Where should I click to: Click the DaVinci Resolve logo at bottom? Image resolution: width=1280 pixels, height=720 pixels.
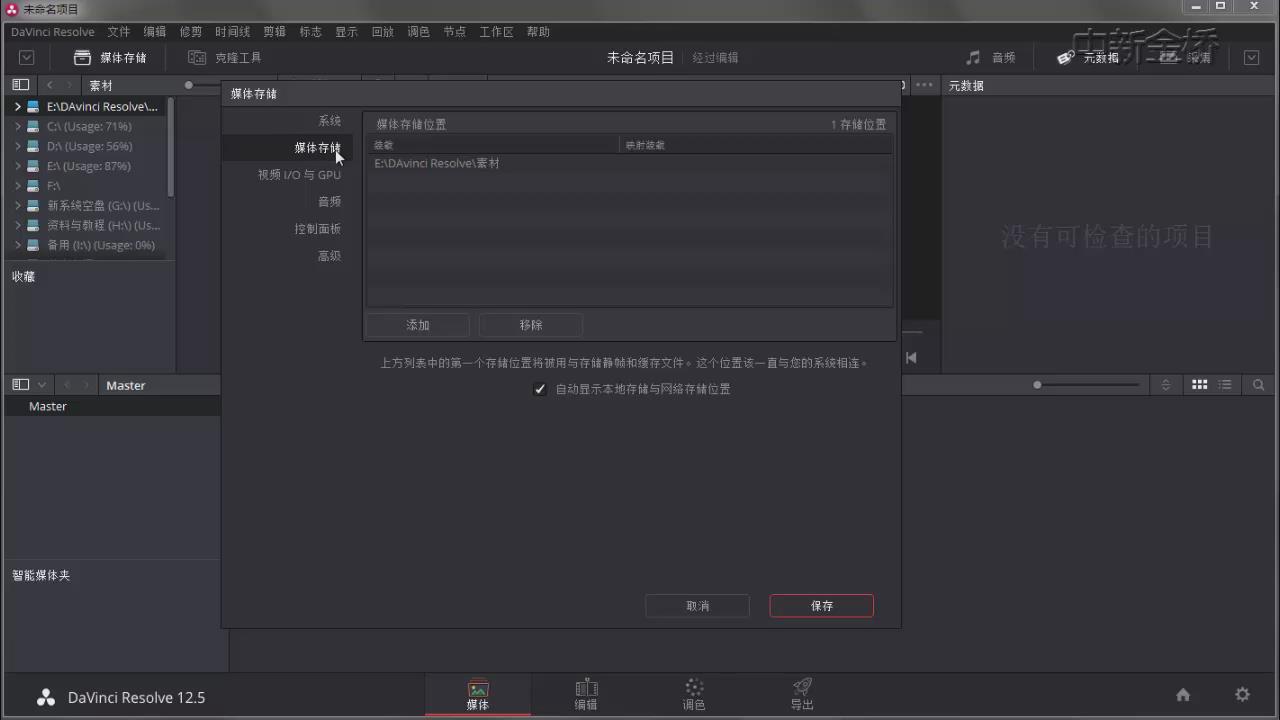click(46, 697)
